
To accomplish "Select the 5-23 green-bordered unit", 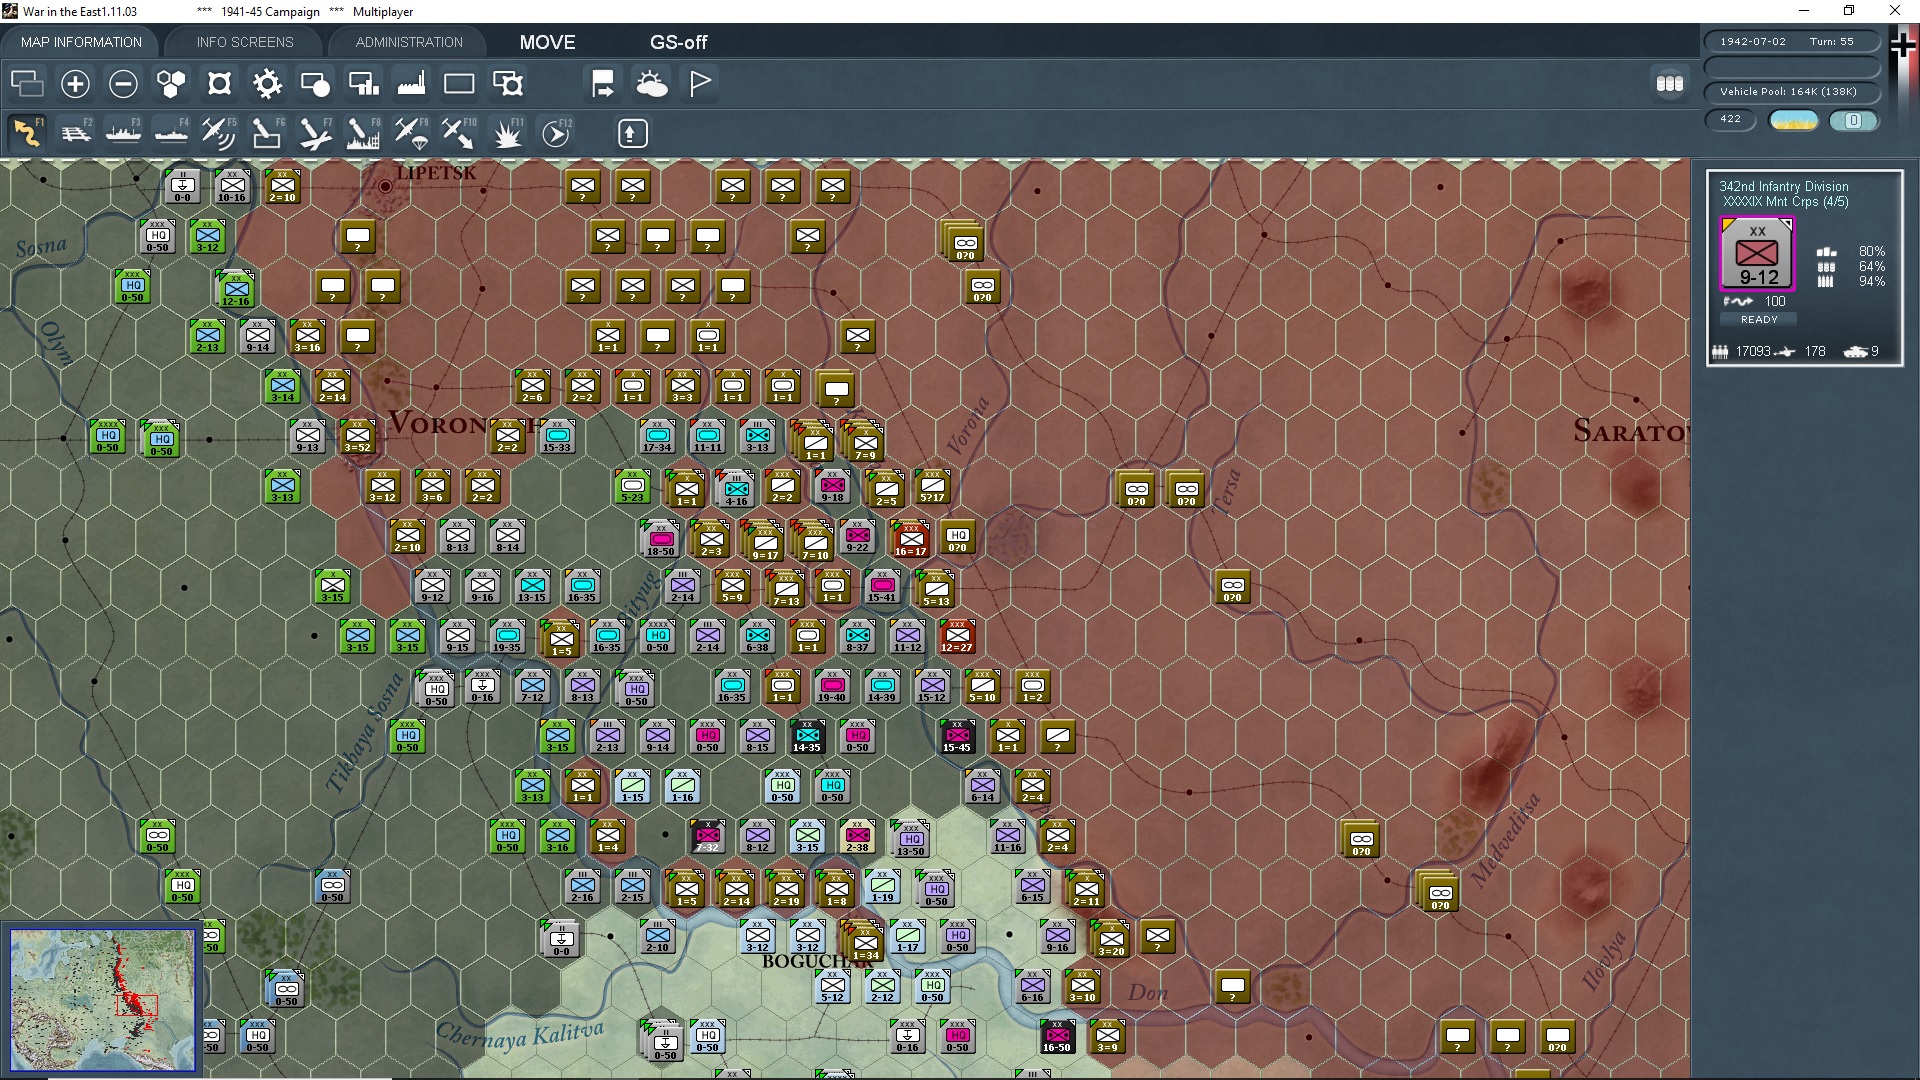I will [632, 485].
